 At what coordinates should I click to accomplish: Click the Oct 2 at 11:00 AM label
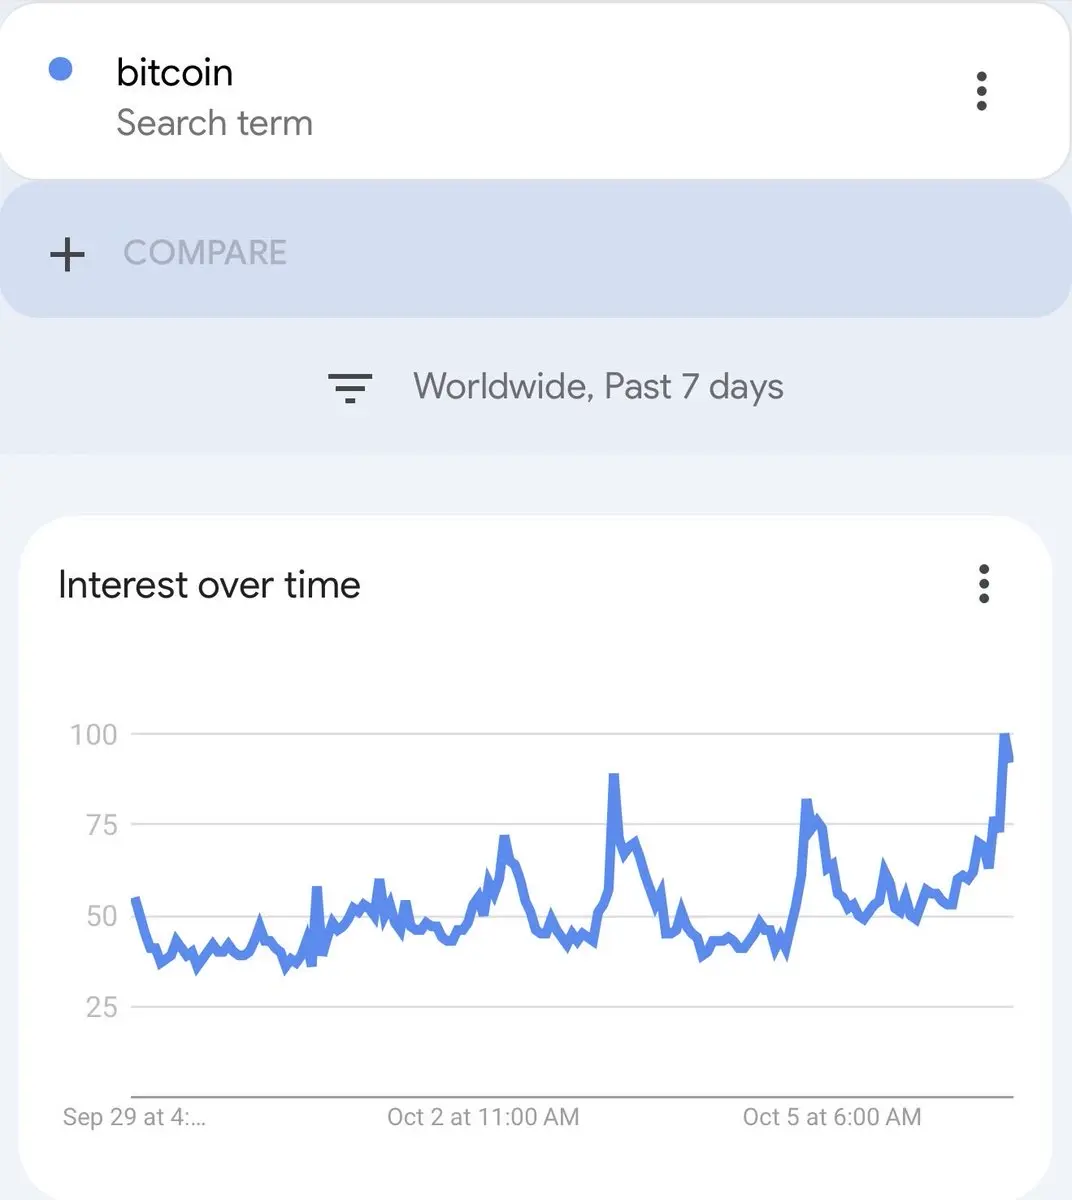(x=483, y=1117)
